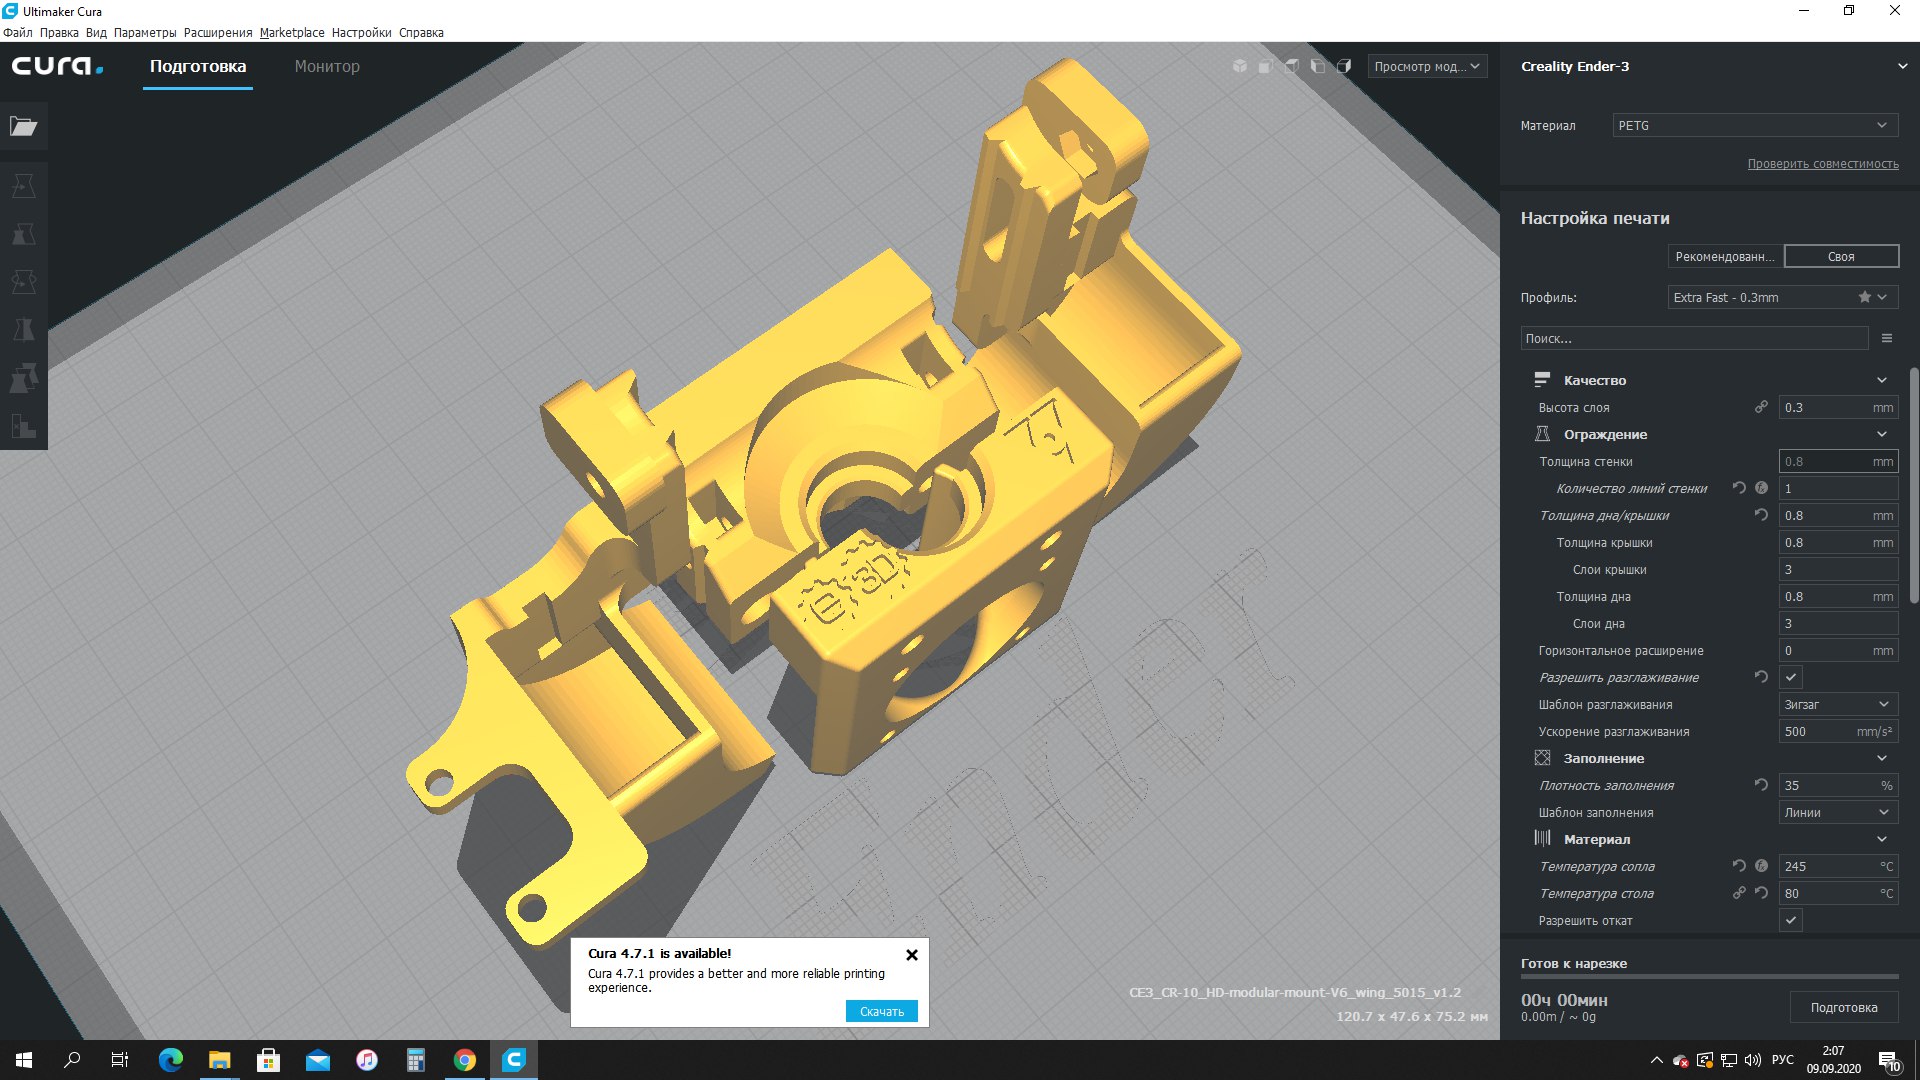Open file with the folder icon
The image size is (1920, 1080).
24,126
